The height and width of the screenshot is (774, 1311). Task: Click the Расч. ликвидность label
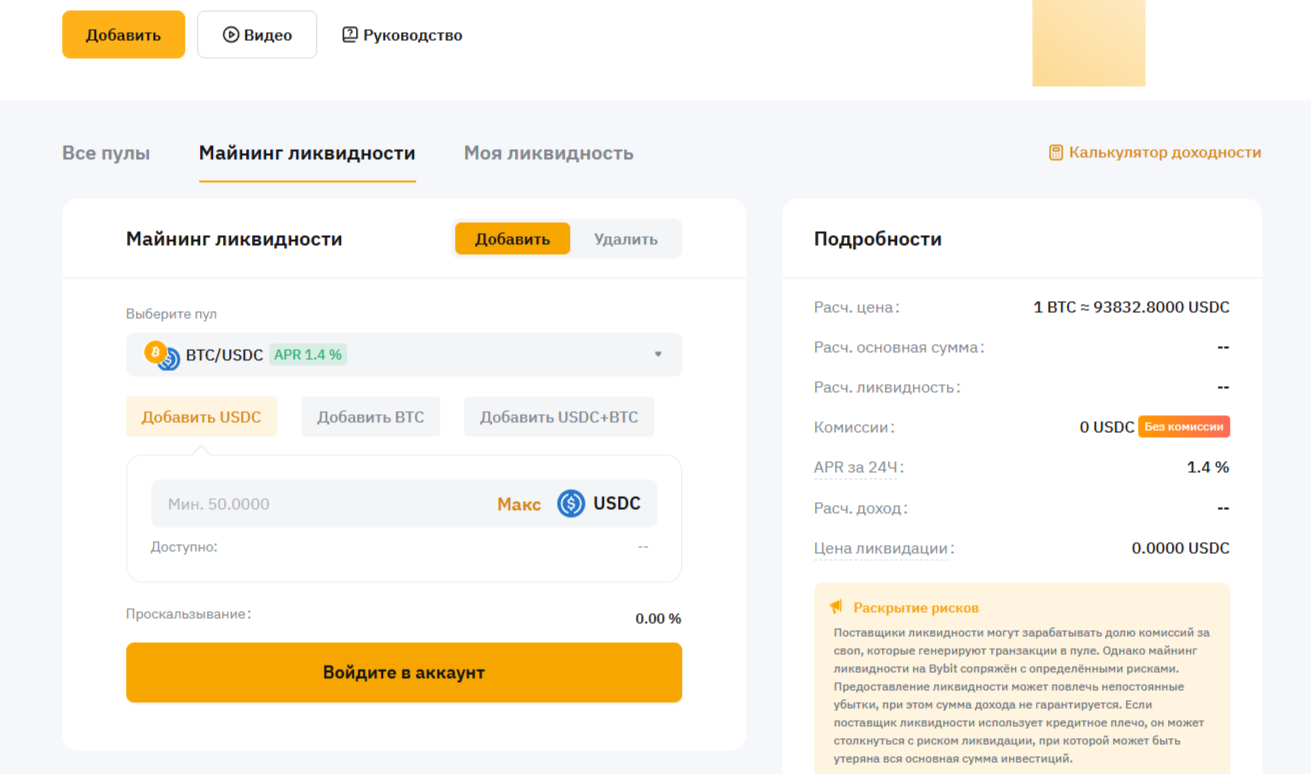click(x=887, y=387)
